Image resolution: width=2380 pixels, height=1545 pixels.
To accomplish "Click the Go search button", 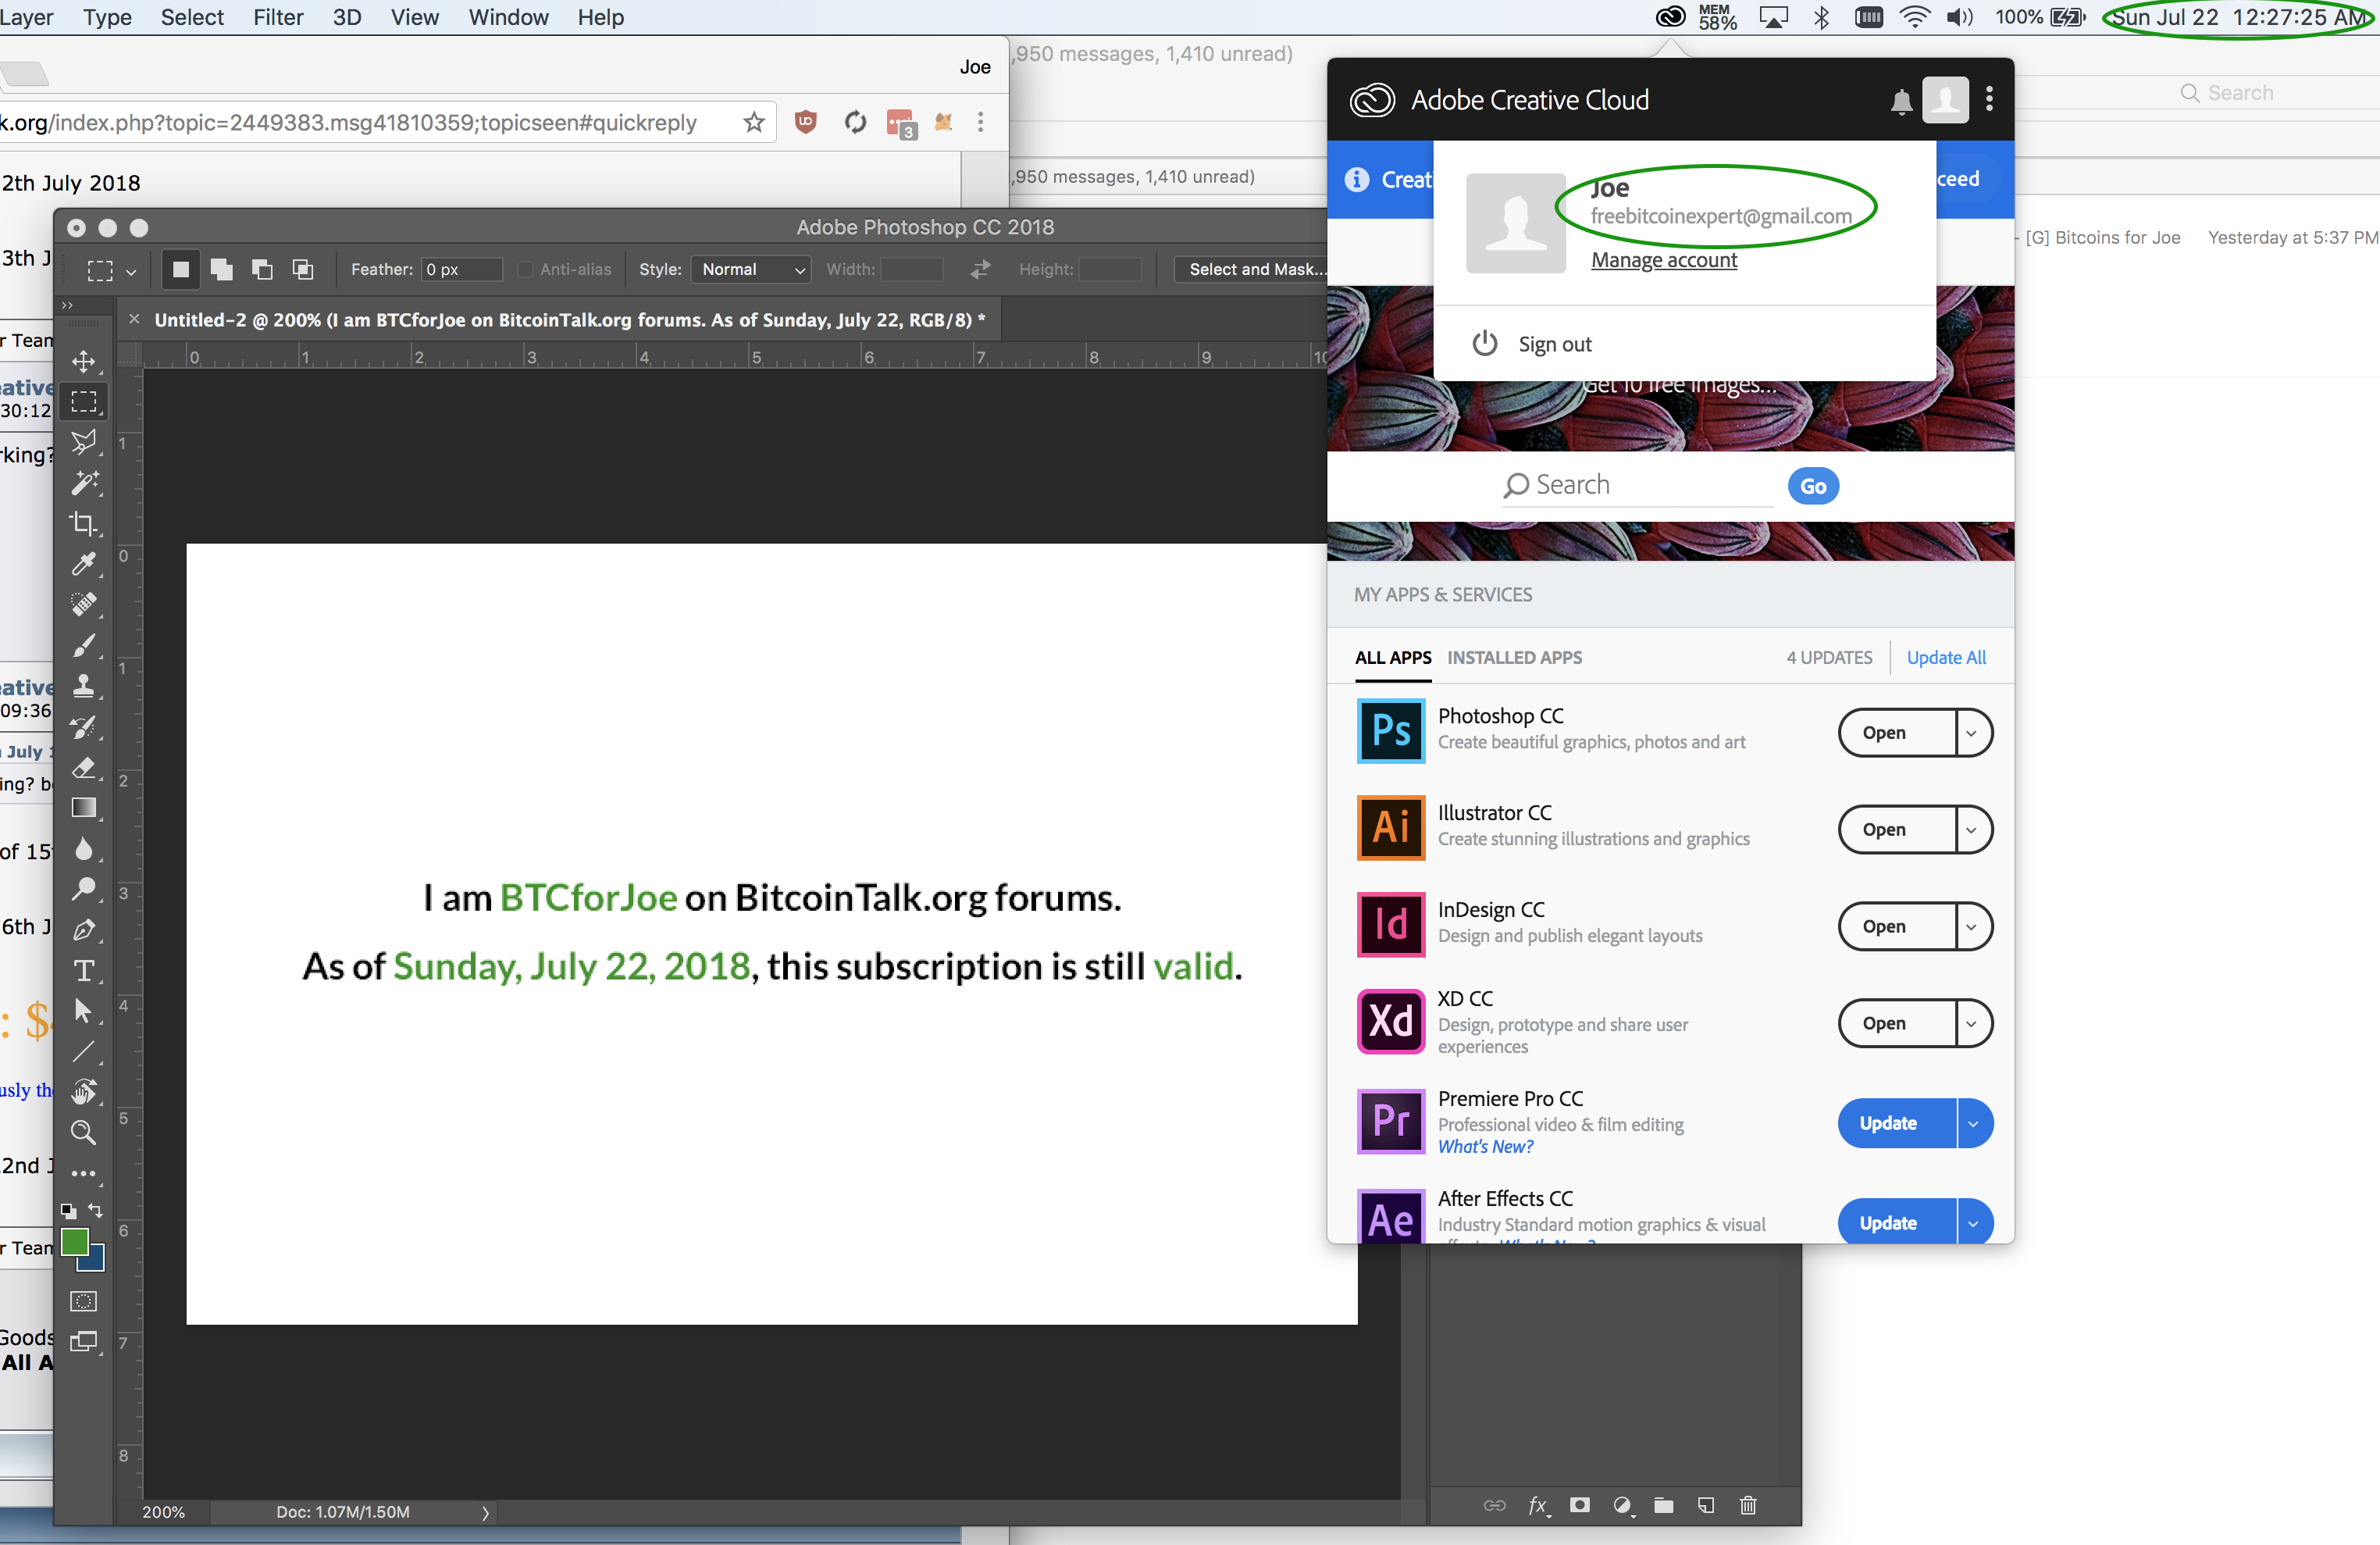I will tap(1813, 486).
